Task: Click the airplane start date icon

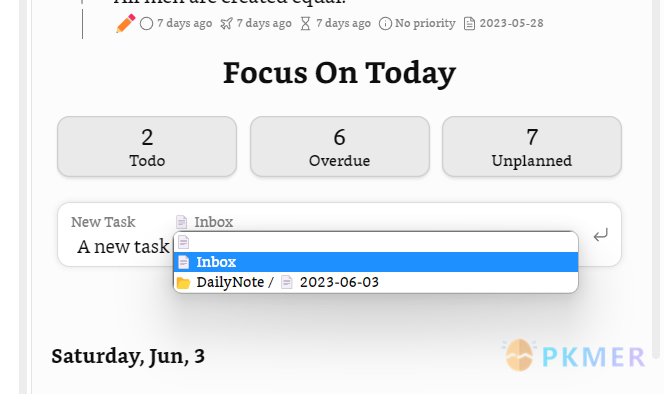Action: [x=227, y=24]
